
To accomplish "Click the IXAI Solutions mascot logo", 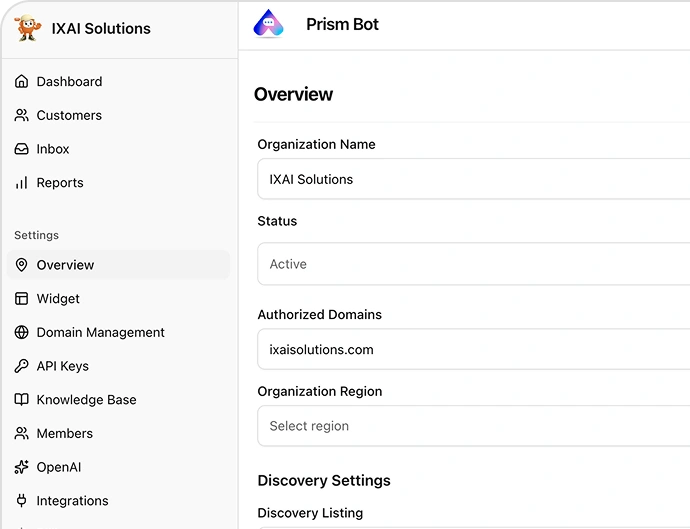I will point(28,28).
